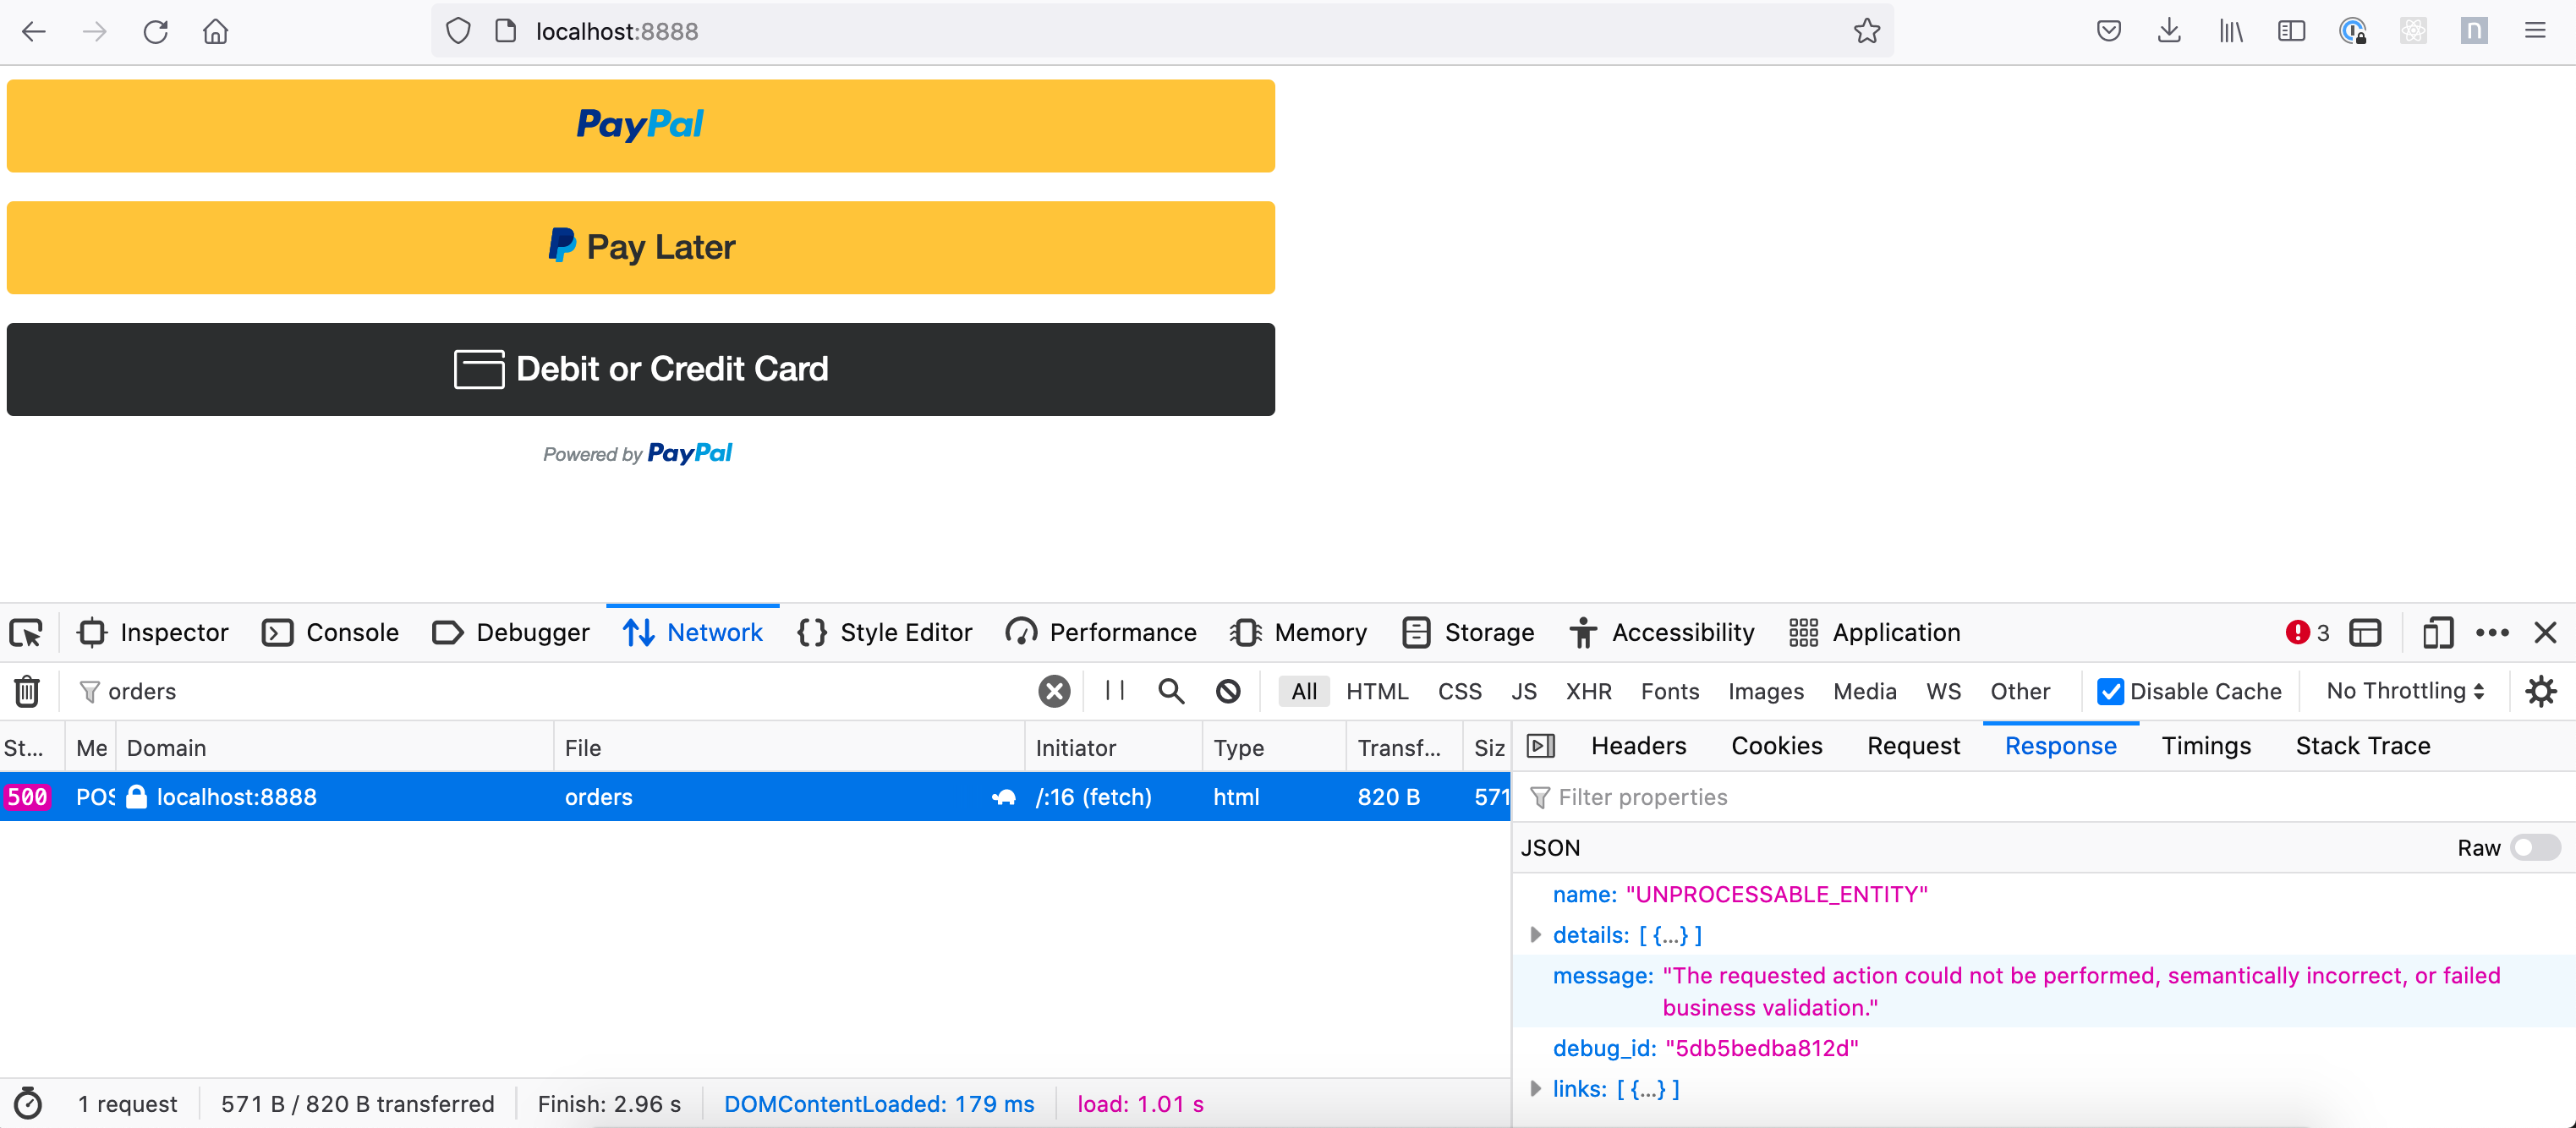Reload the page with the refresh icon
This screenshot has width=2576, height=1128.
coord(155,32)
